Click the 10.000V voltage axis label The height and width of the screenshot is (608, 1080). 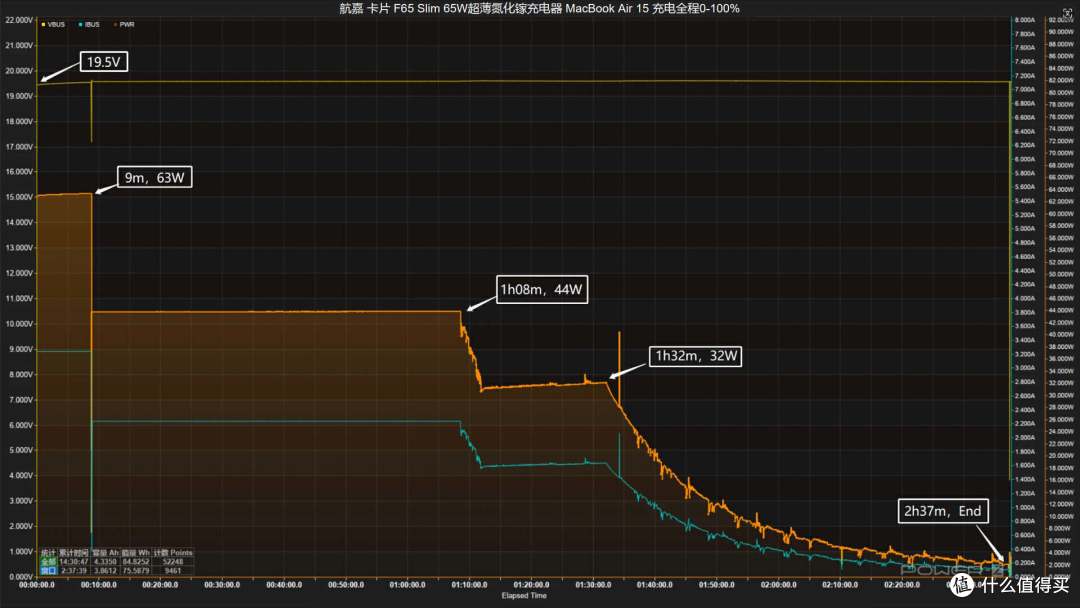tap(19, 324)
